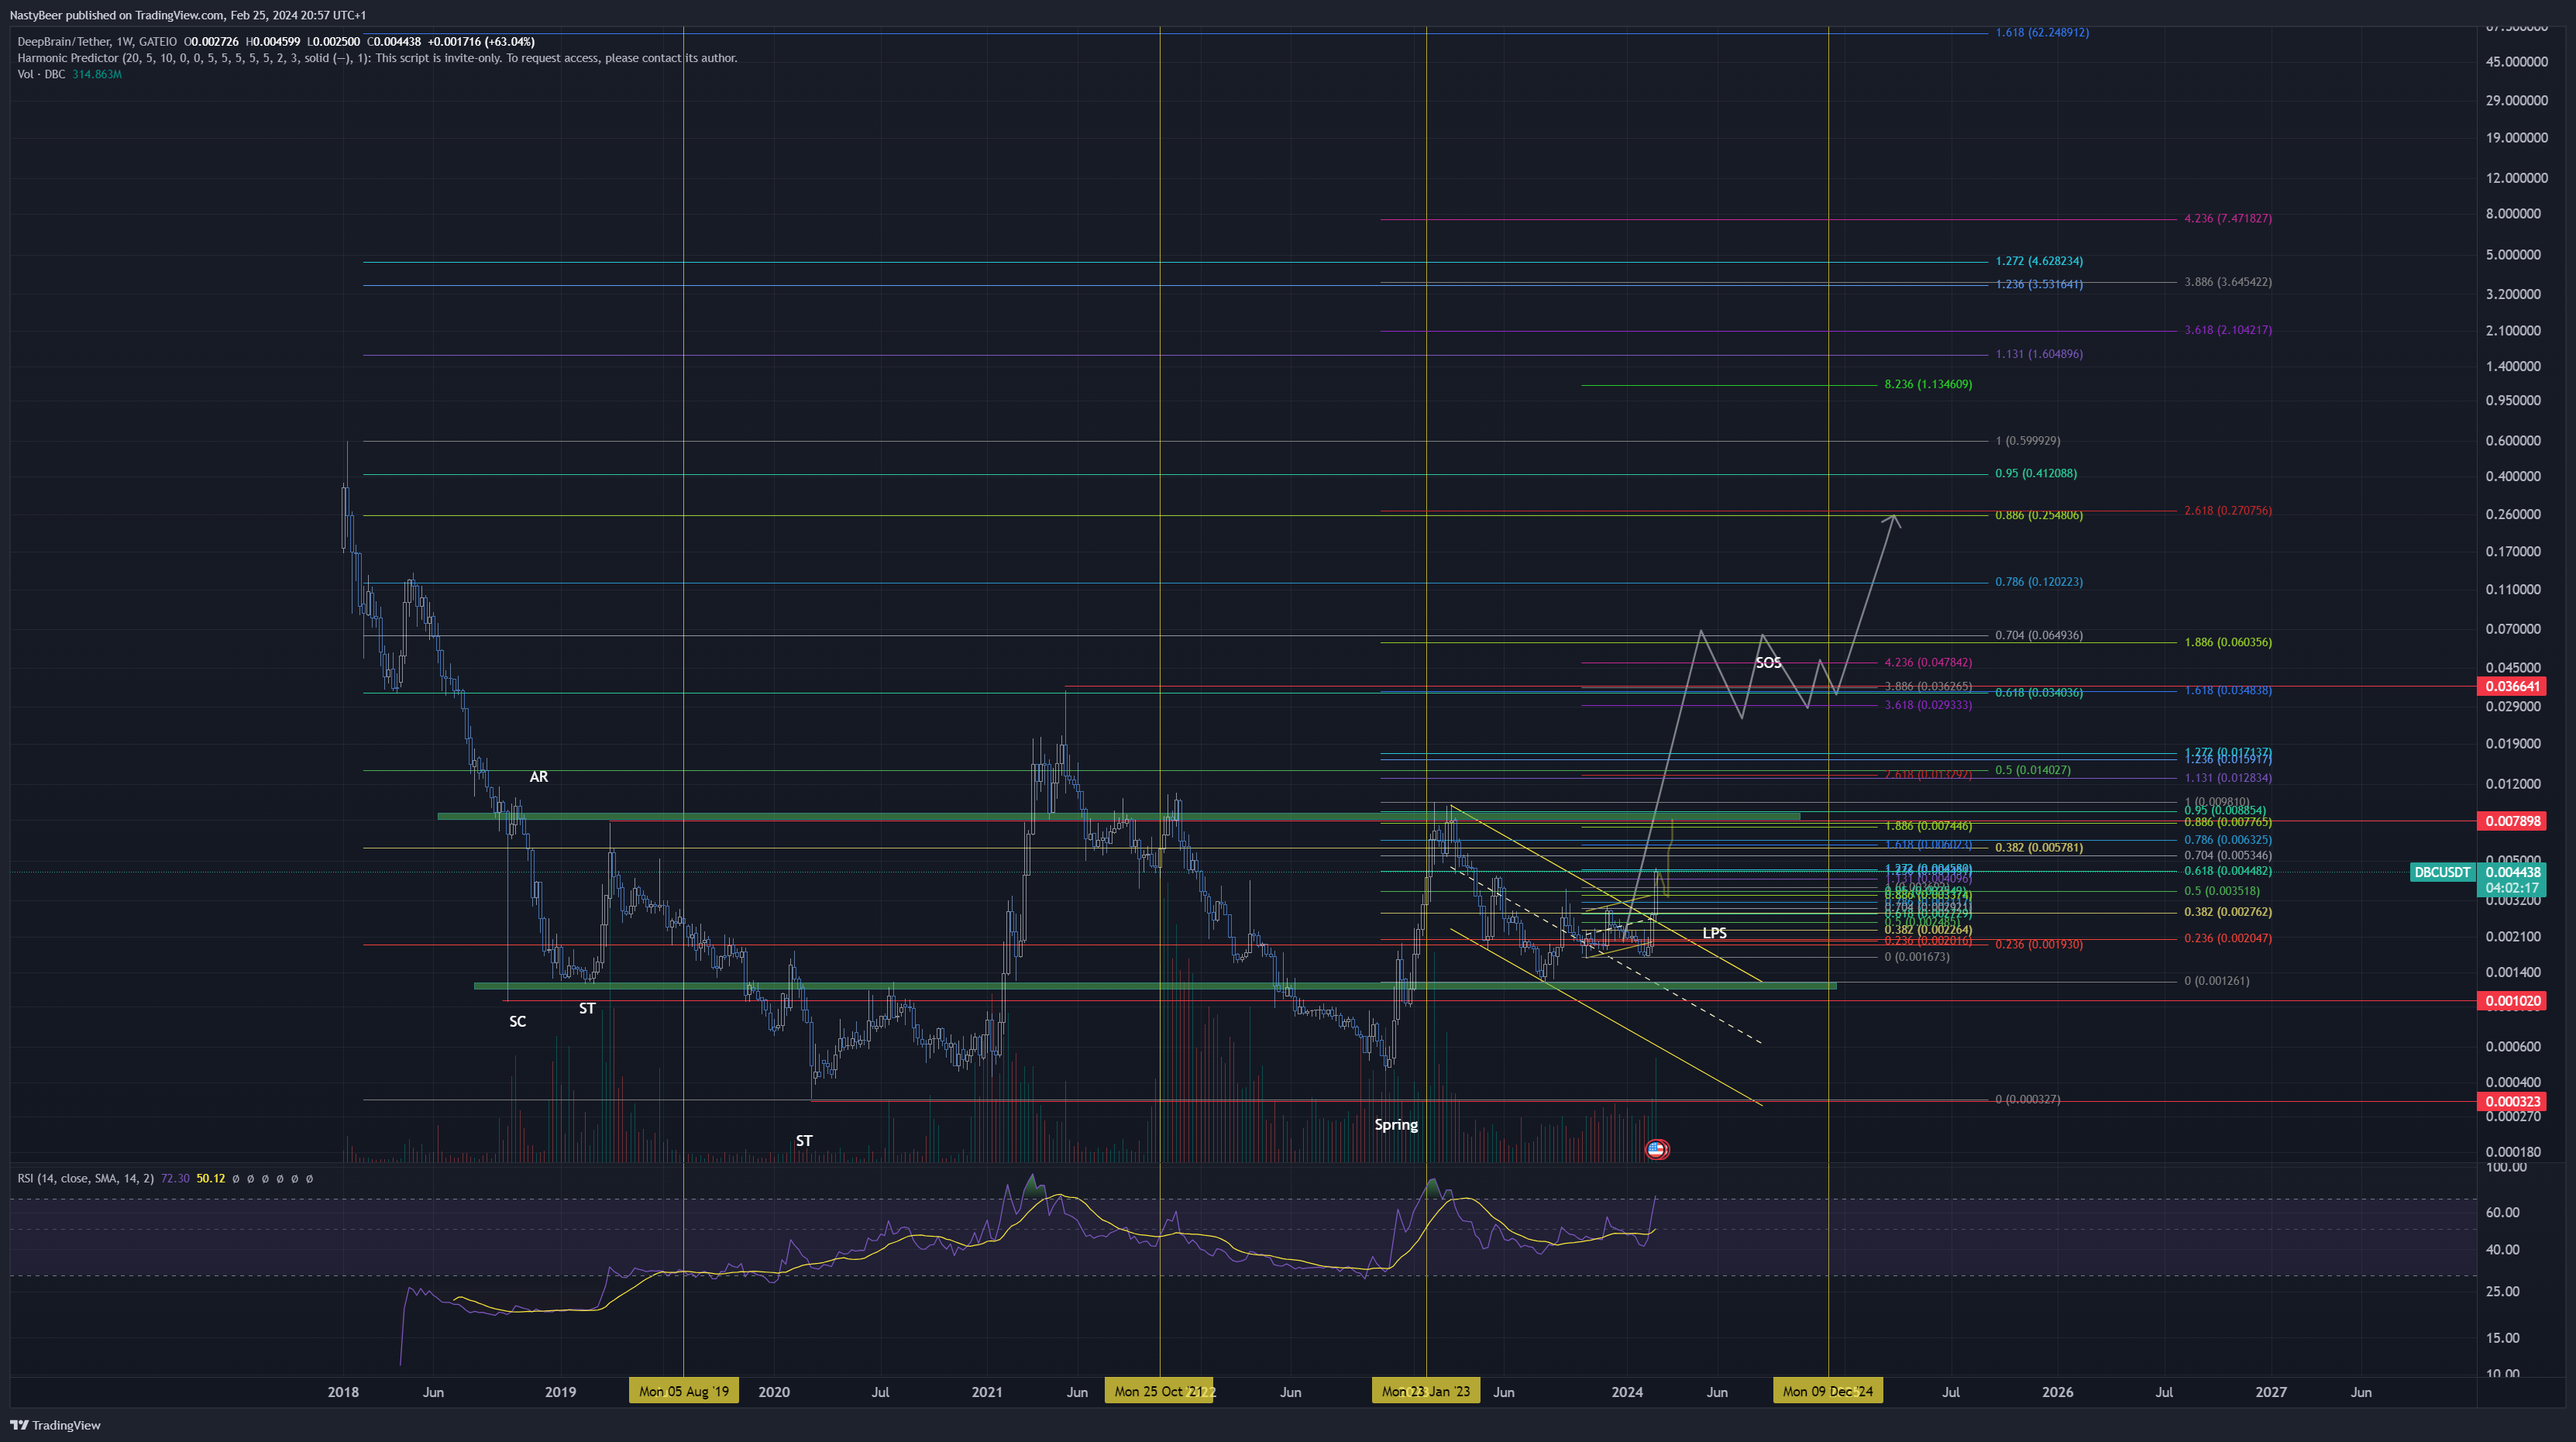
Task: Select the SOS annotation label
Action: coord(1768,663)
